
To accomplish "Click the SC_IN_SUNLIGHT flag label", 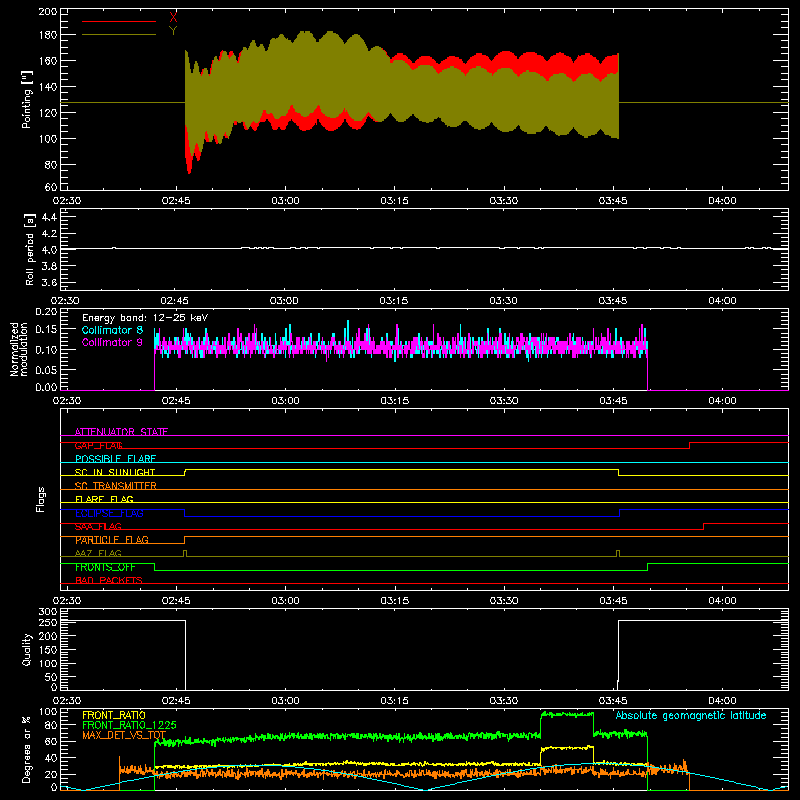I will point(115,472).
